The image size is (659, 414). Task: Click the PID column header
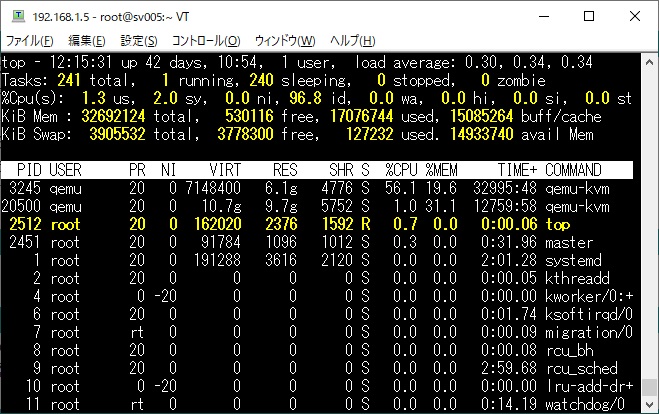tap(29, 170)
